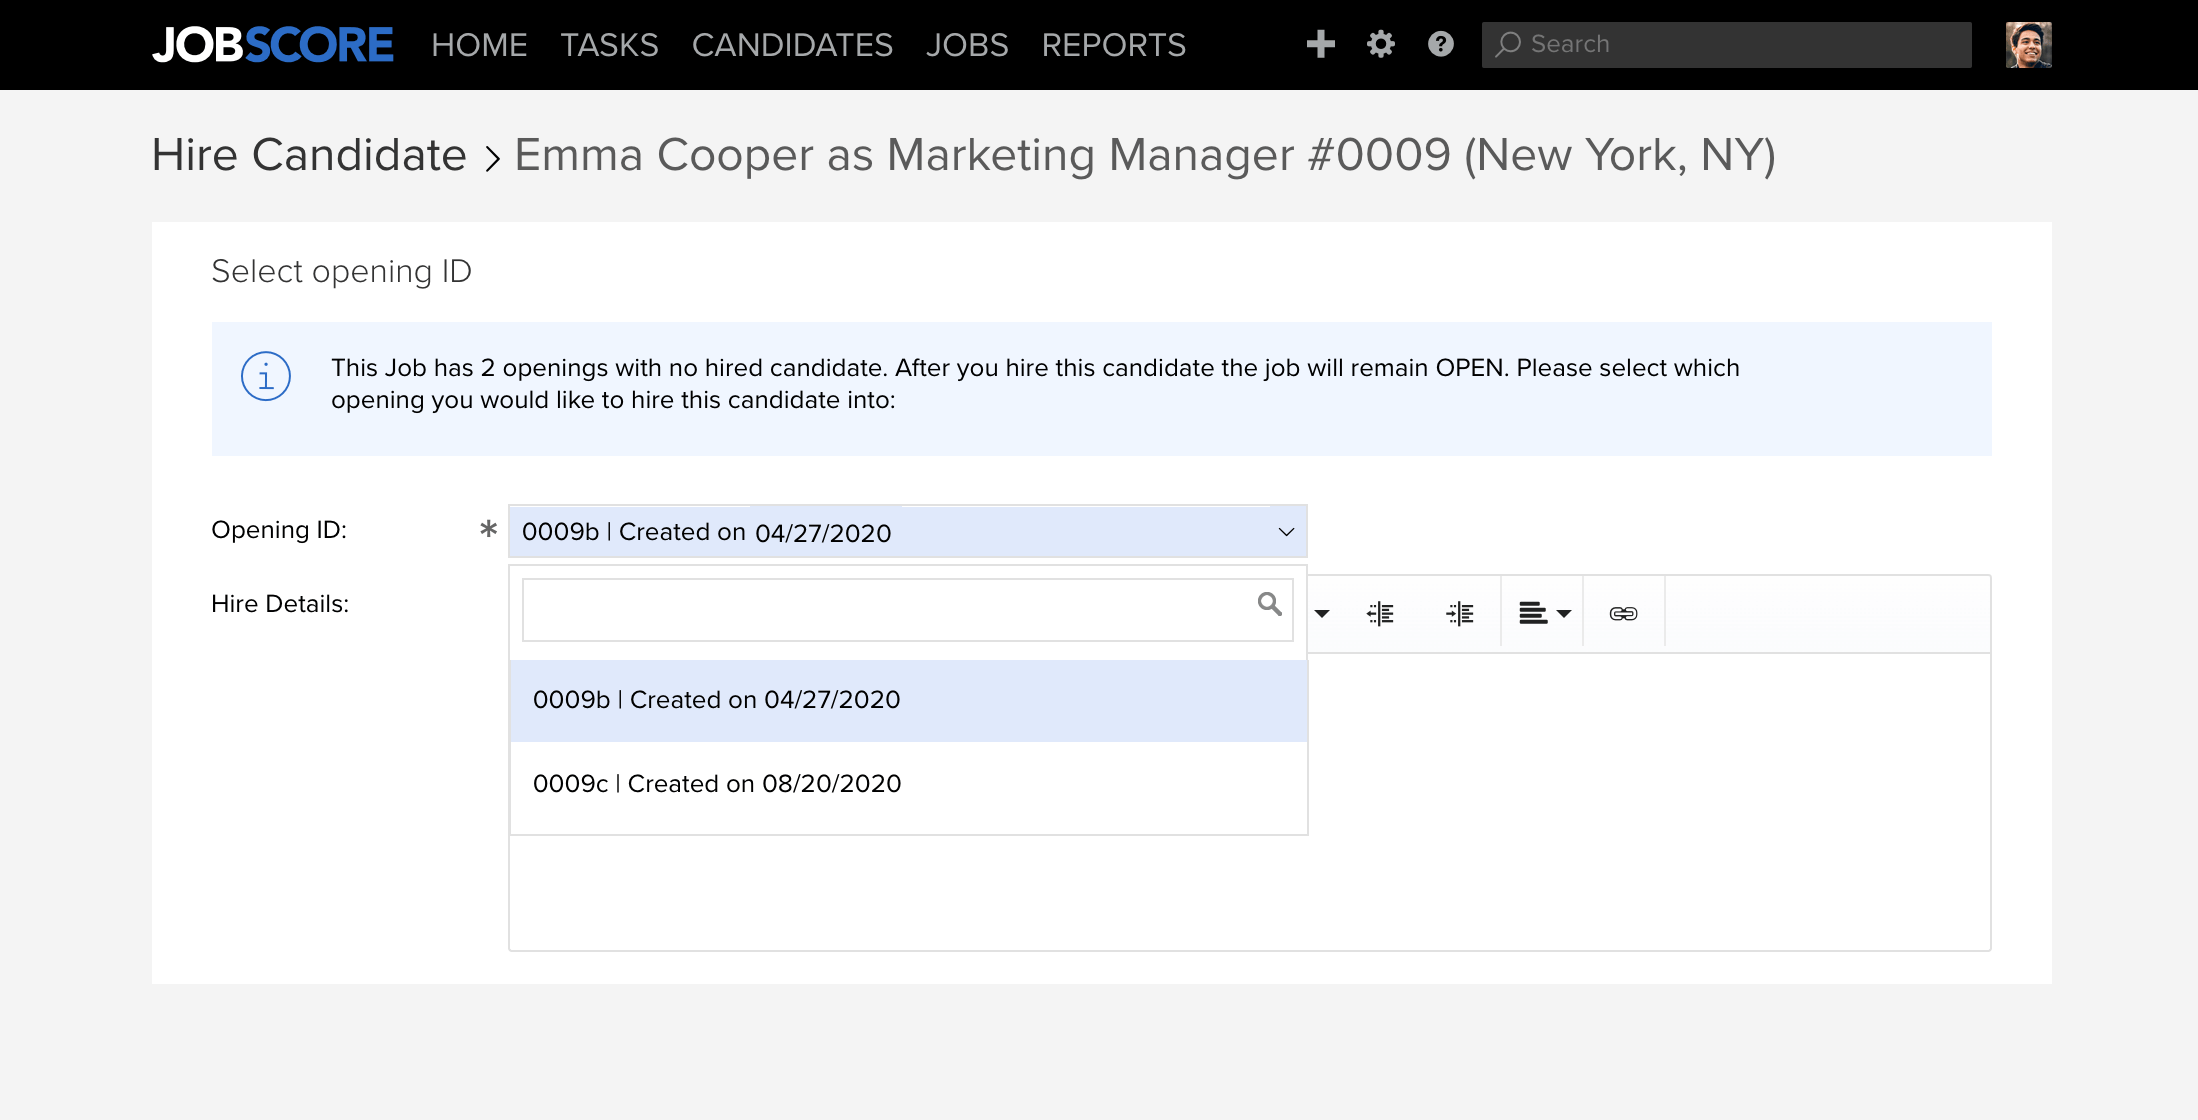
Task: Click the plus add-new icon
Action: (1320, 44)
